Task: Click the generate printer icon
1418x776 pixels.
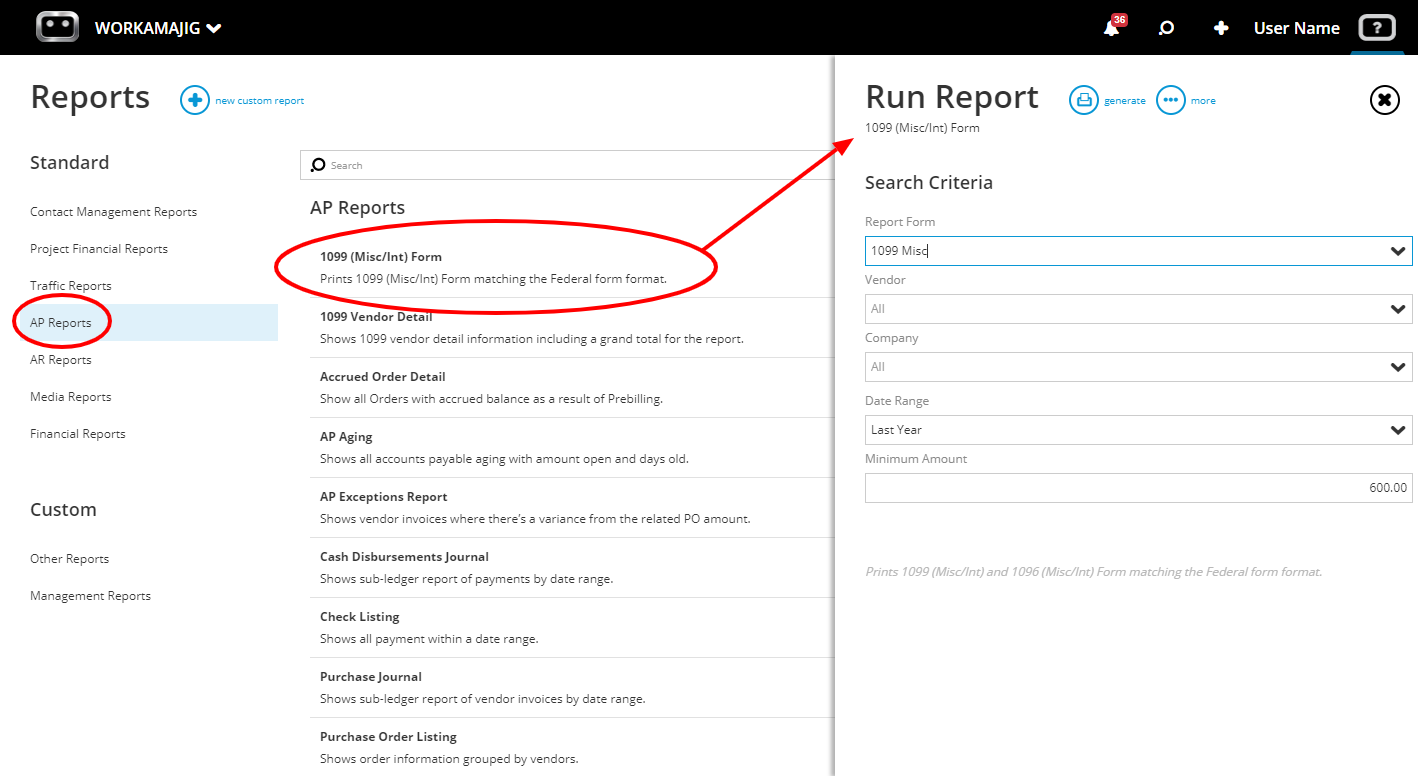Action: pyautogui.click(x=1083, y=100)
